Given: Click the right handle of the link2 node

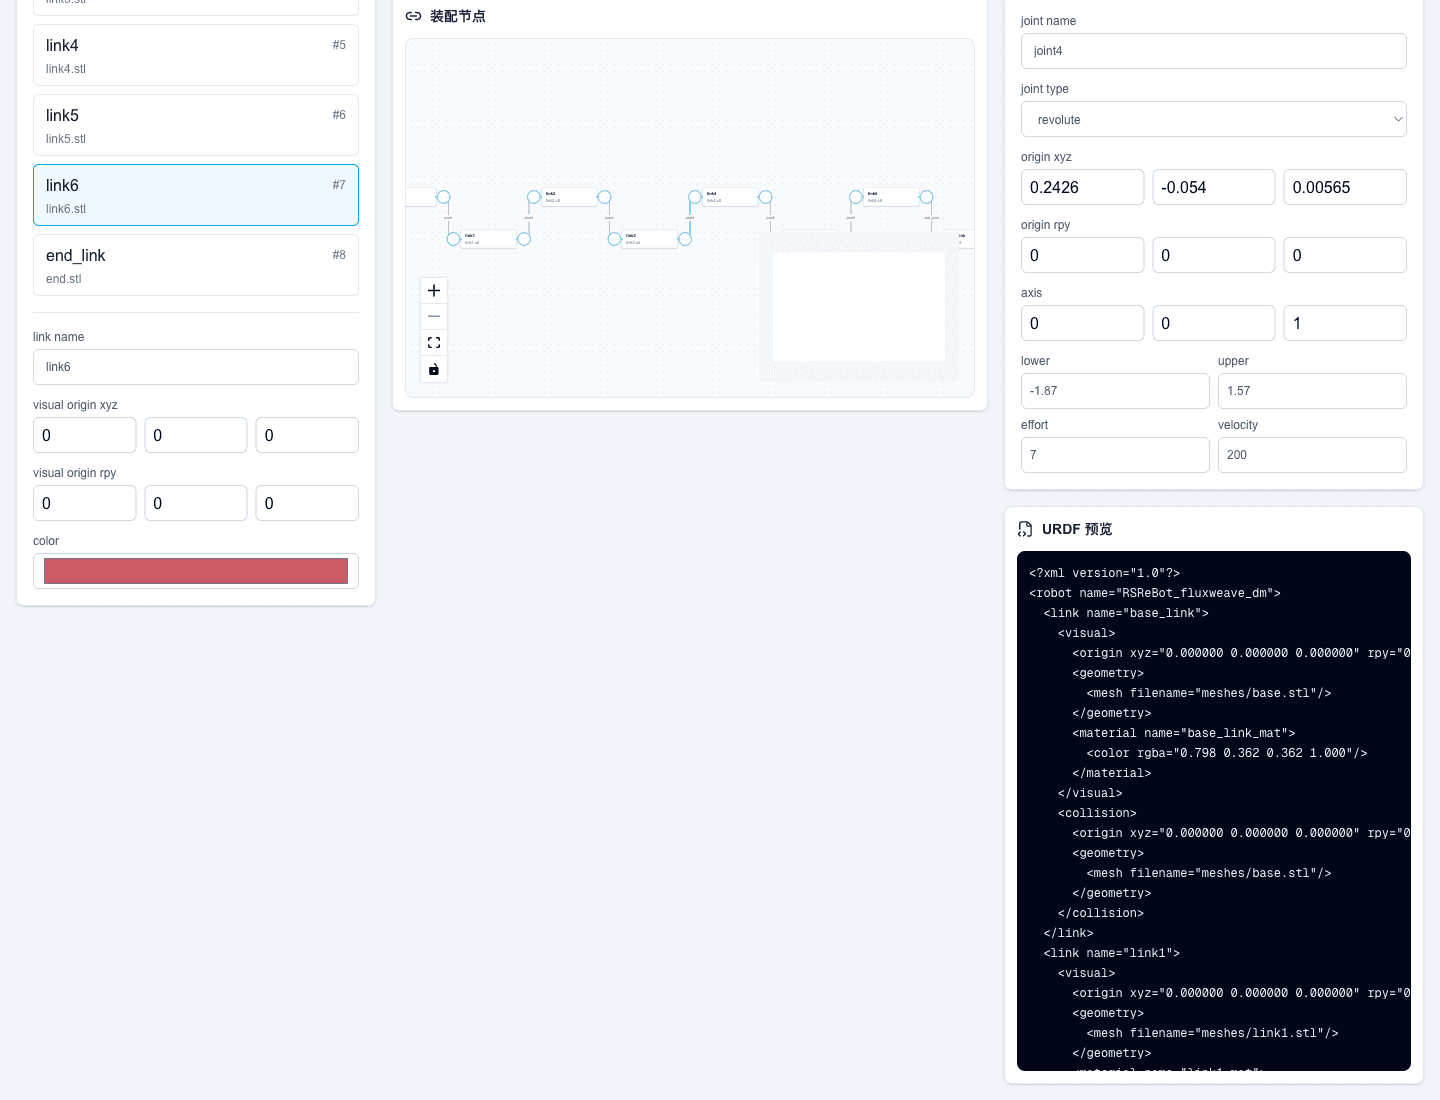Looking at the screenshot, I should [604, 197].
